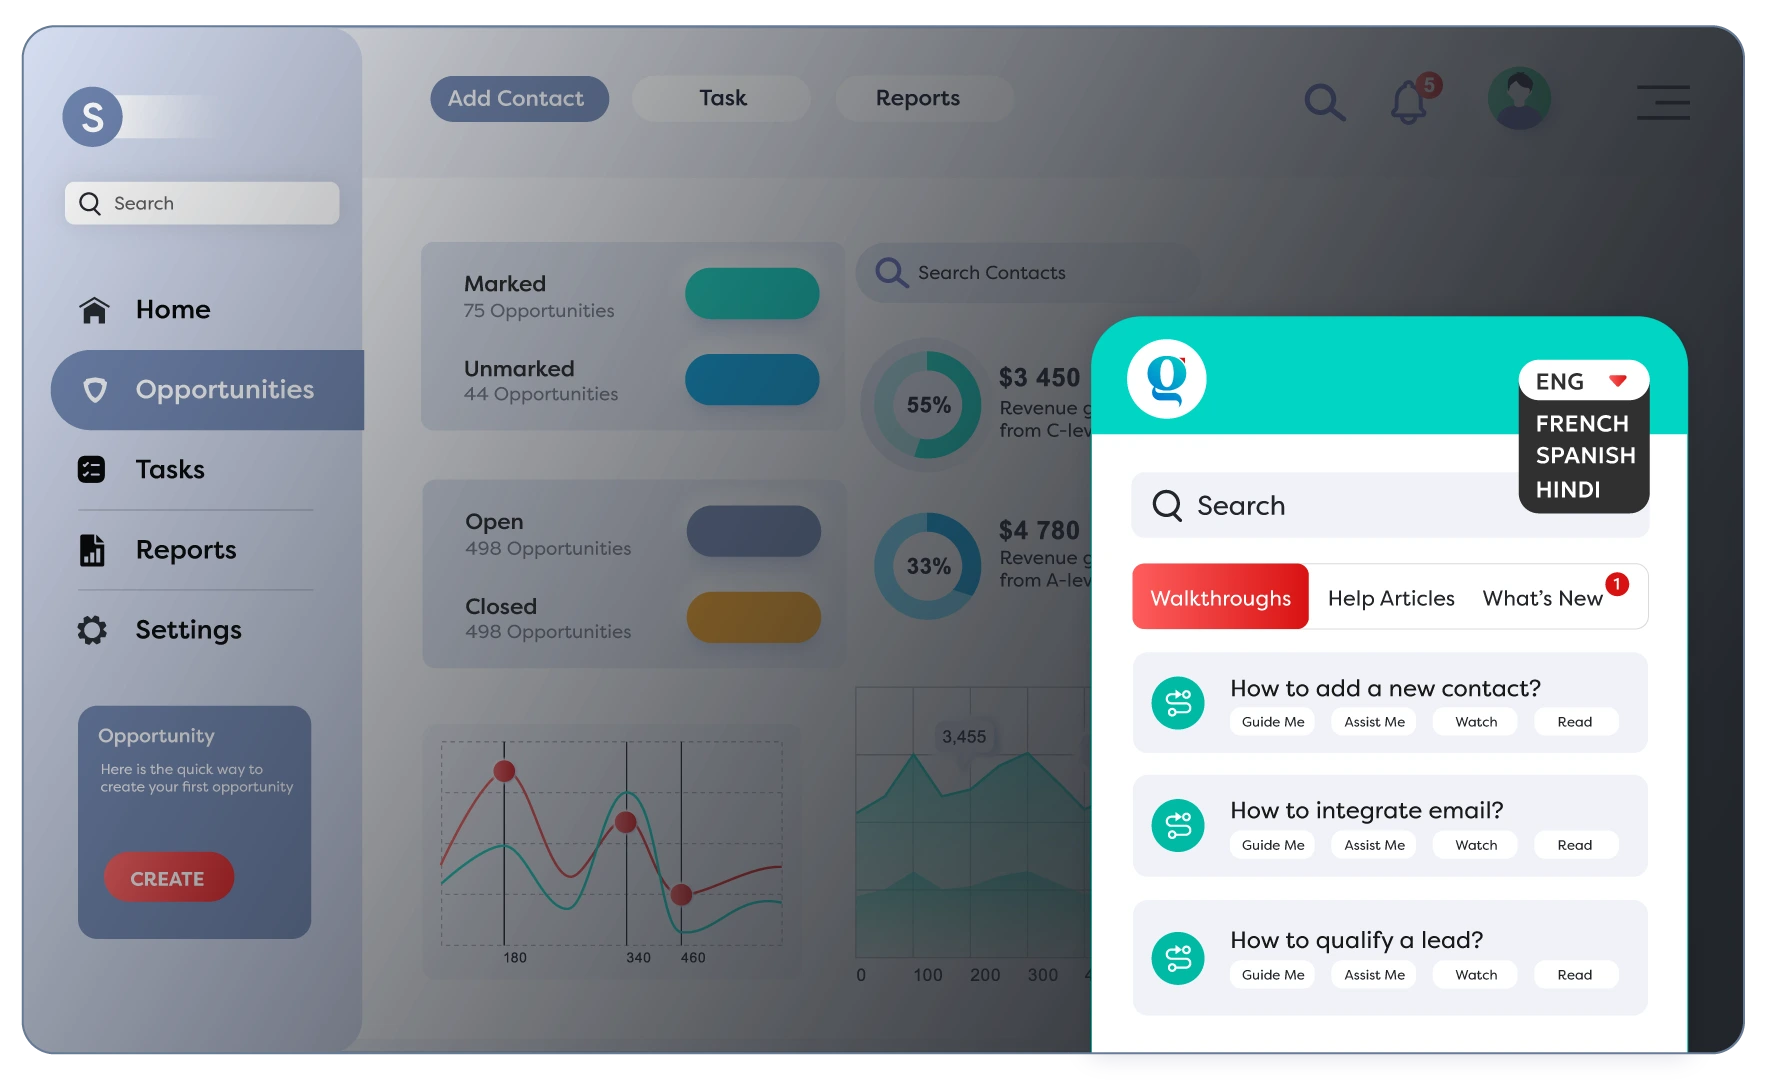
Task: Toggle the Marked opportunities green pill
Action: 752,294
